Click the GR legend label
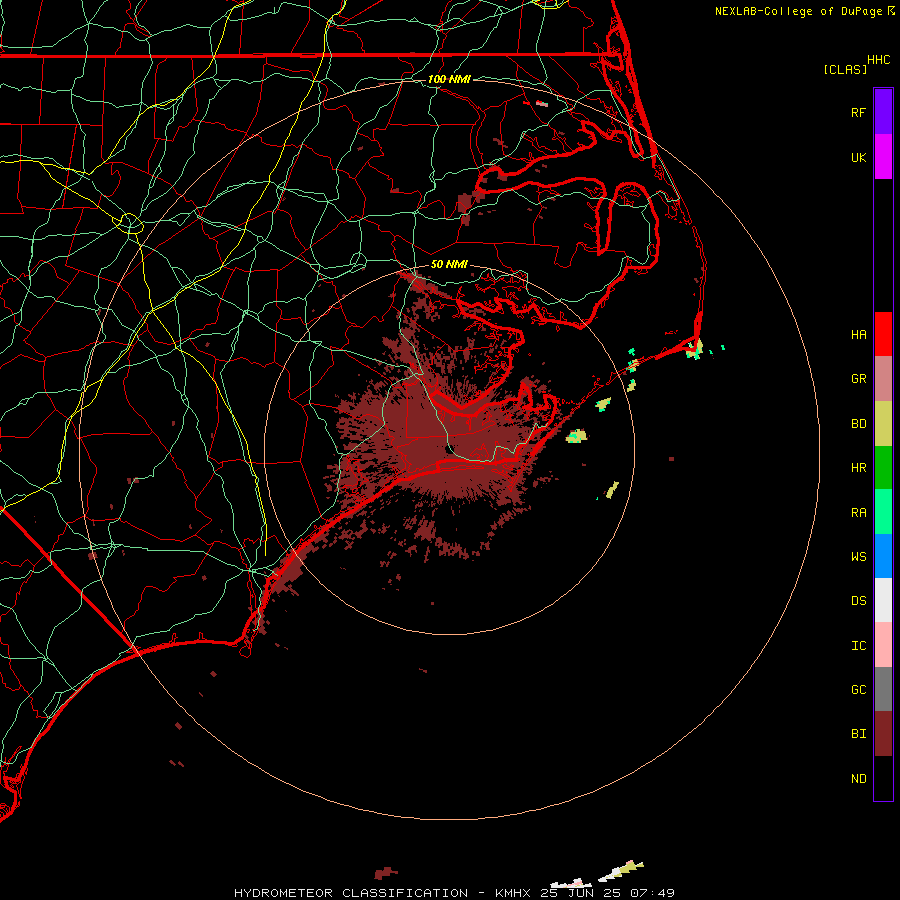900x900 pixels. click(x=858, y=379)
